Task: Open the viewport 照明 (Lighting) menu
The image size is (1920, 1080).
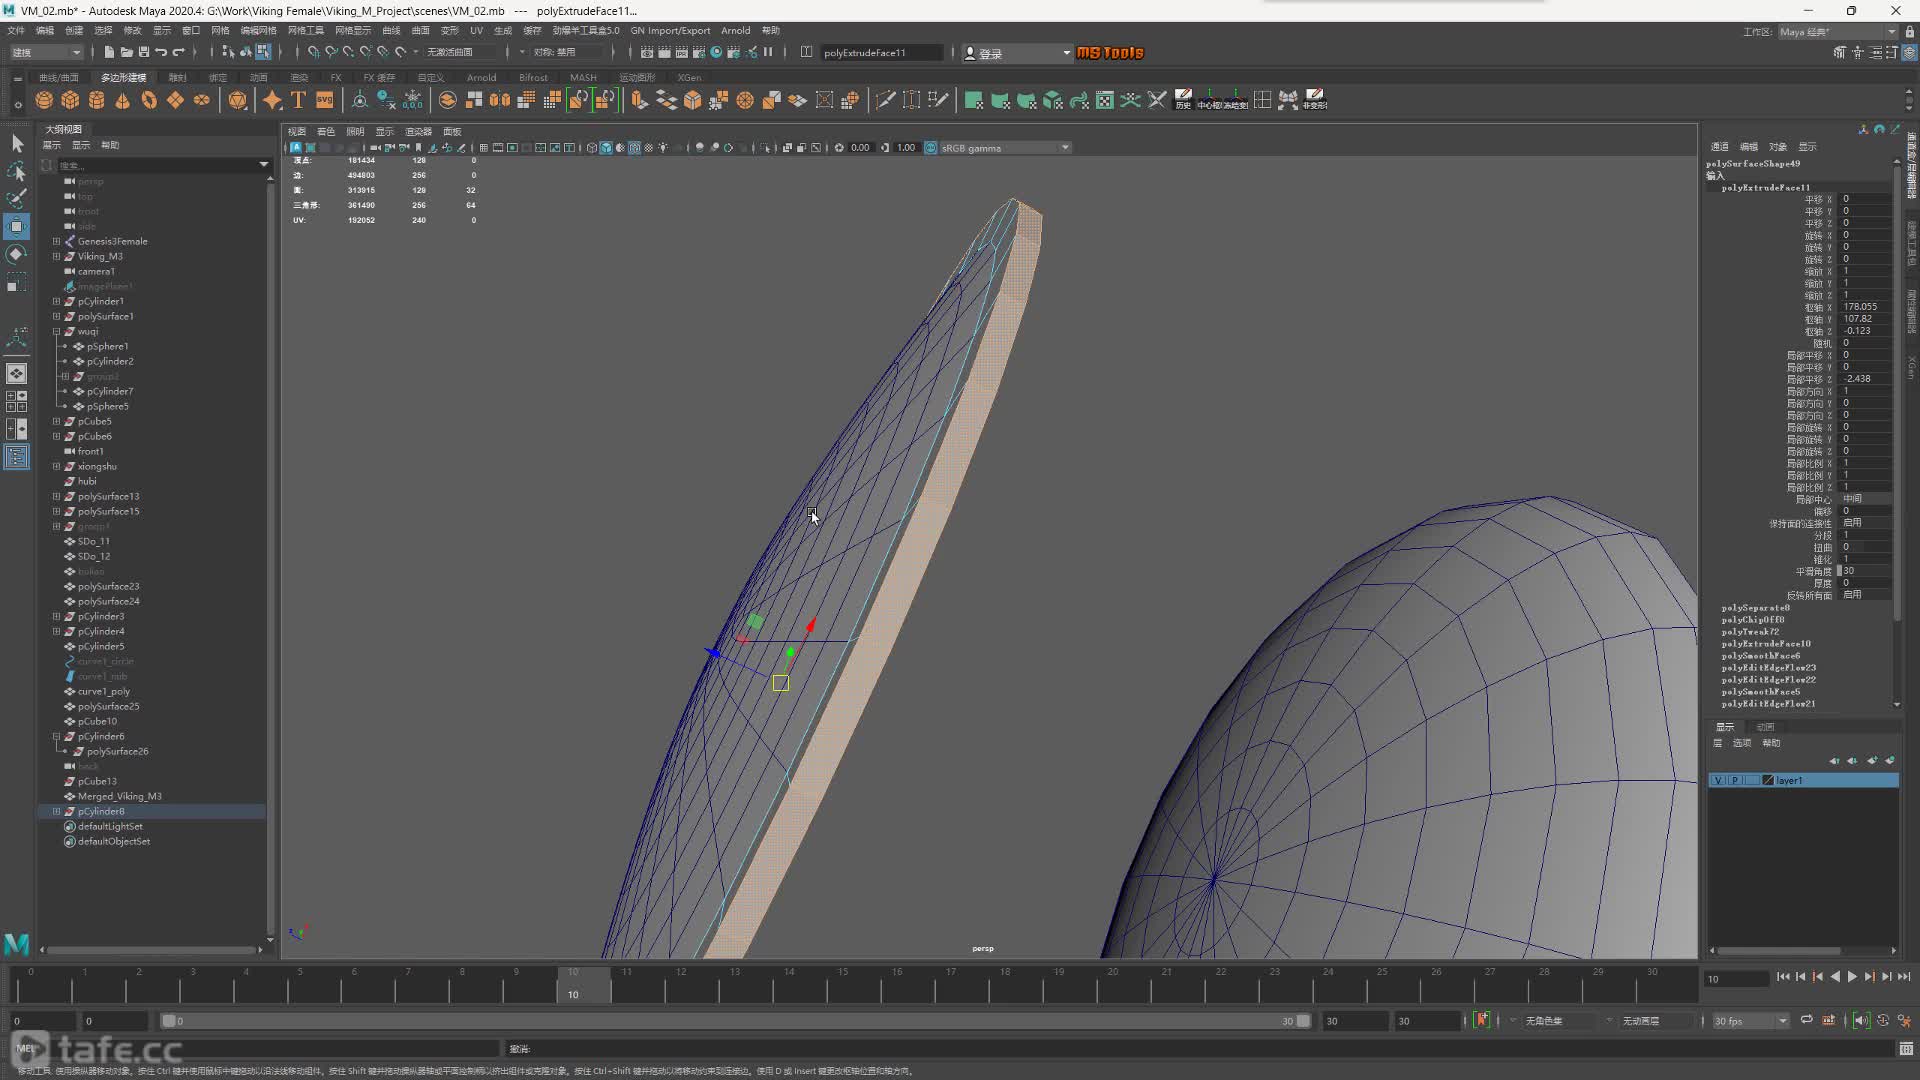Action: point(355,132)
